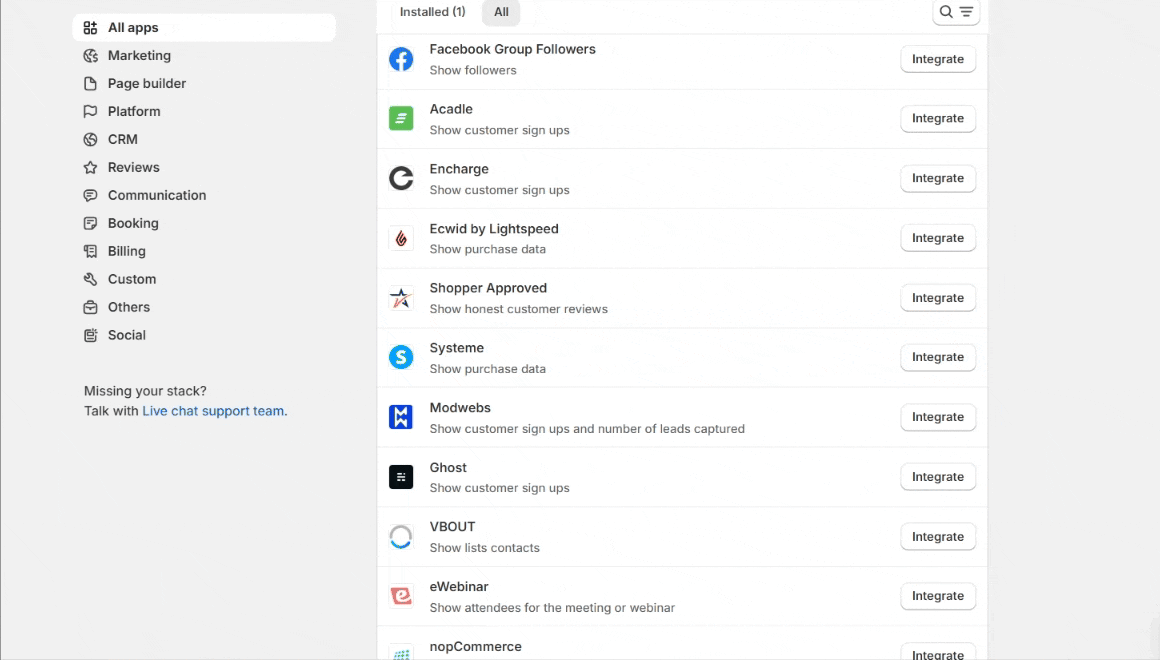Click the Modwebs app icon
This screenshot has height=660, width=1160.
(401, 417)
